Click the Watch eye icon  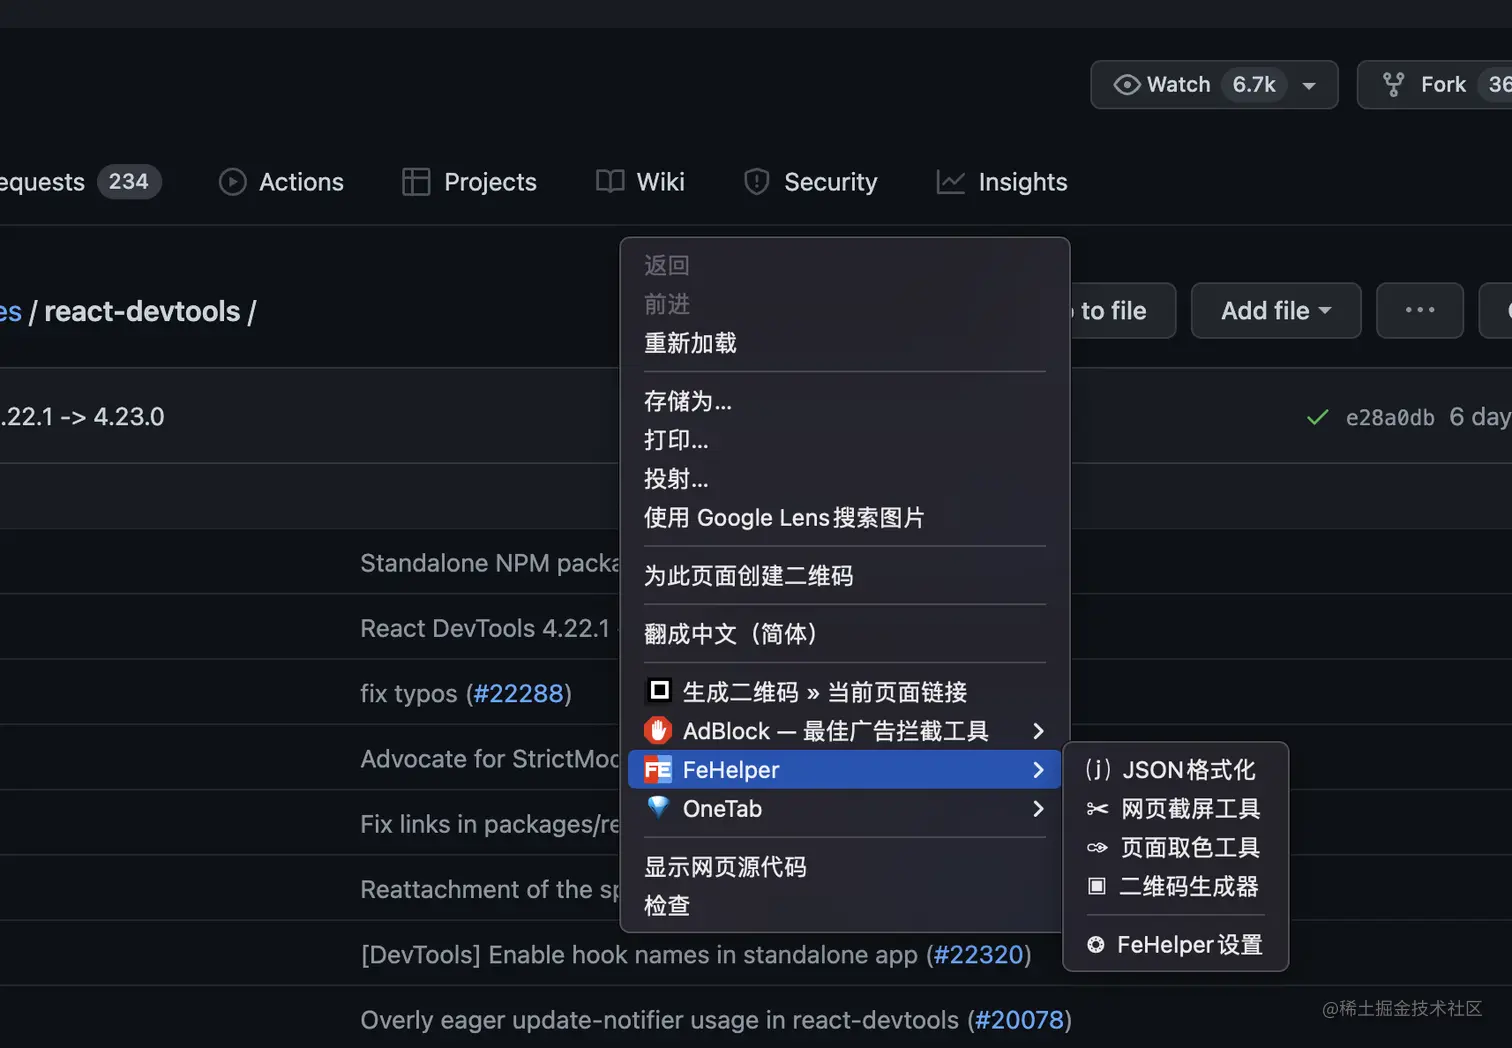(1127, 85)
